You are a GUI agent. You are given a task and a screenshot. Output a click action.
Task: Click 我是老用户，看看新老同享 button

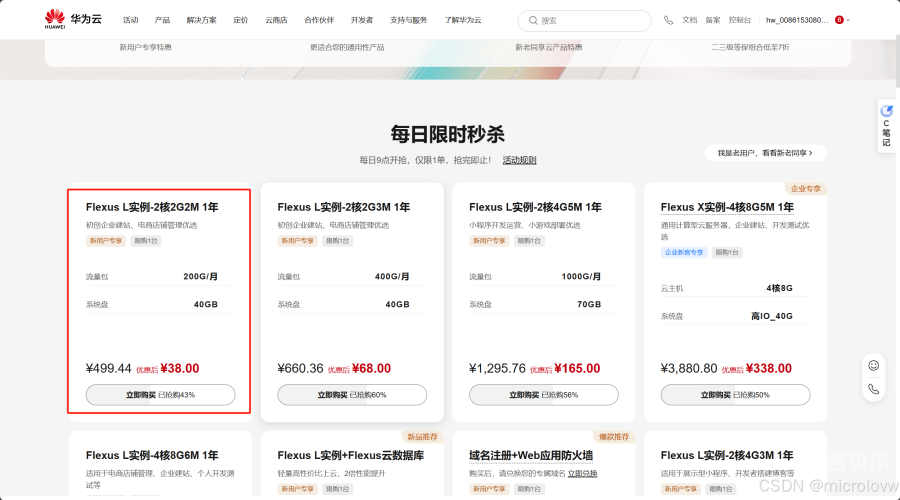click(x=765, y=153)
